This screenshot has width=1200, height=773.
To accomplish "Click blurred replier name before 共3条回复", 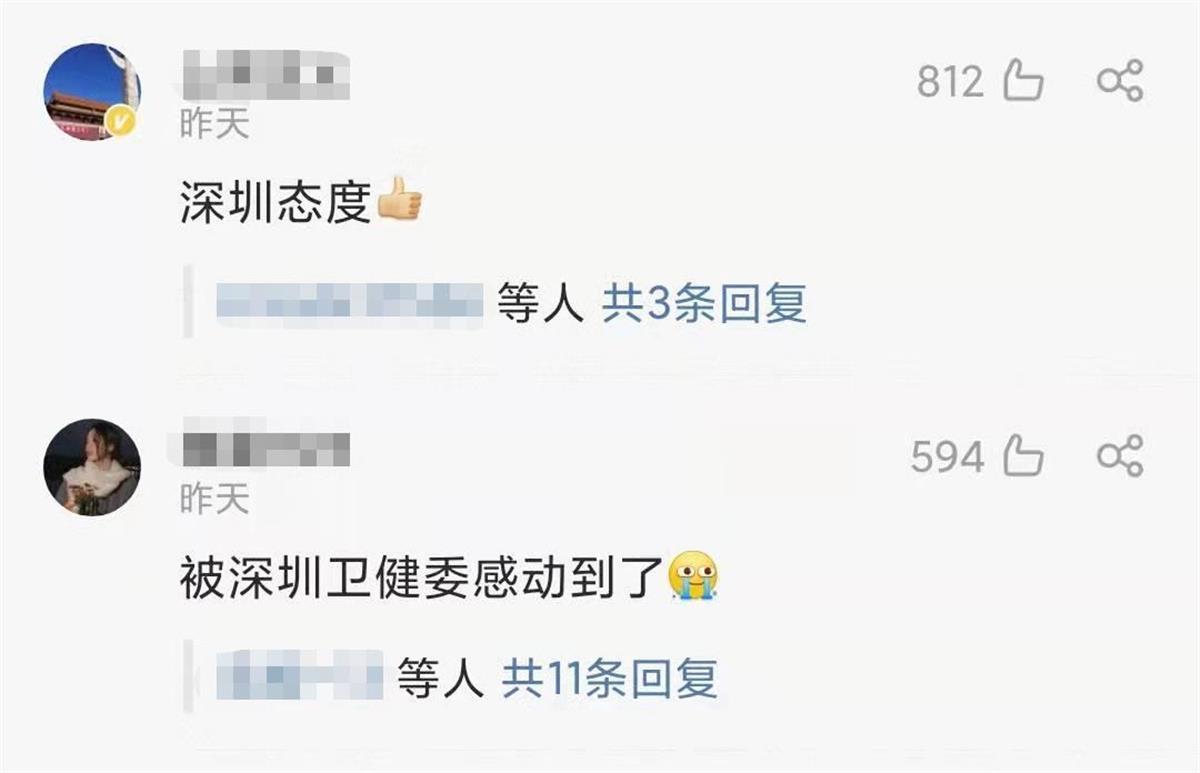I will (x=350, y=302).
